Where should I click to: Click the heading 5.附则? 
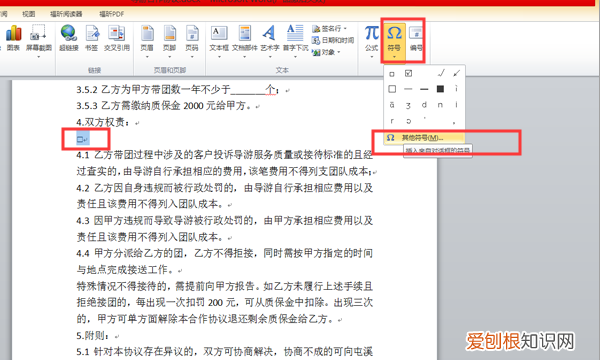click(x=93, y=336)
